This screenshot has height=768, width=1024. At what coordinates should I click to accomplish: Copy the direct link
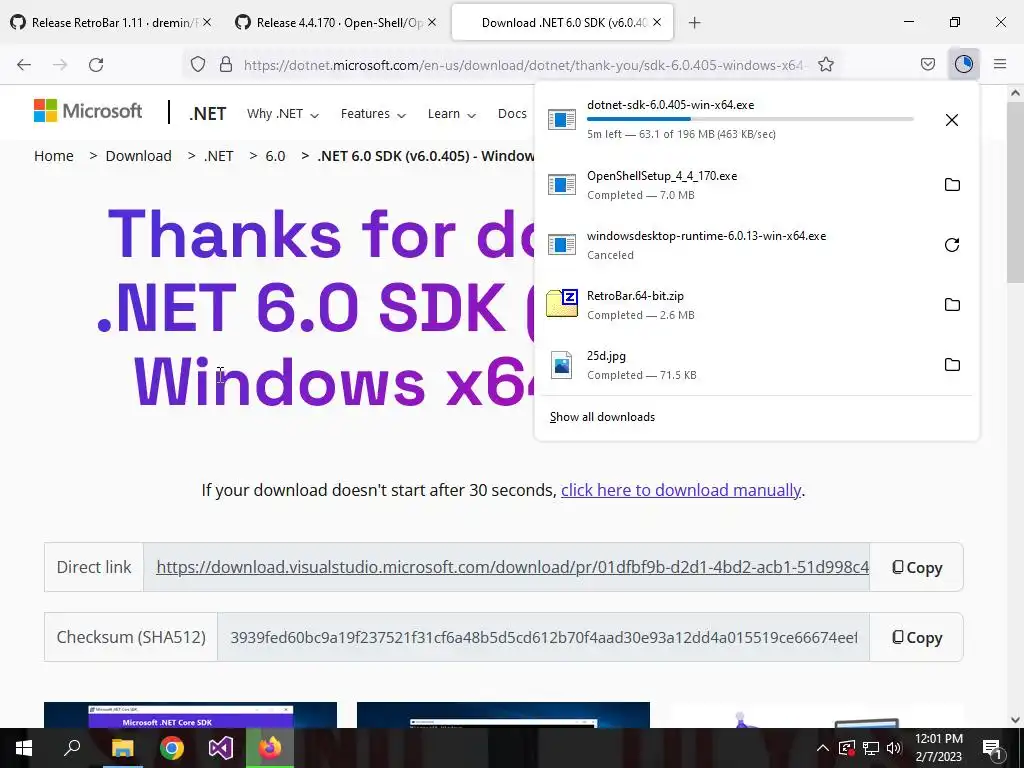917,568
